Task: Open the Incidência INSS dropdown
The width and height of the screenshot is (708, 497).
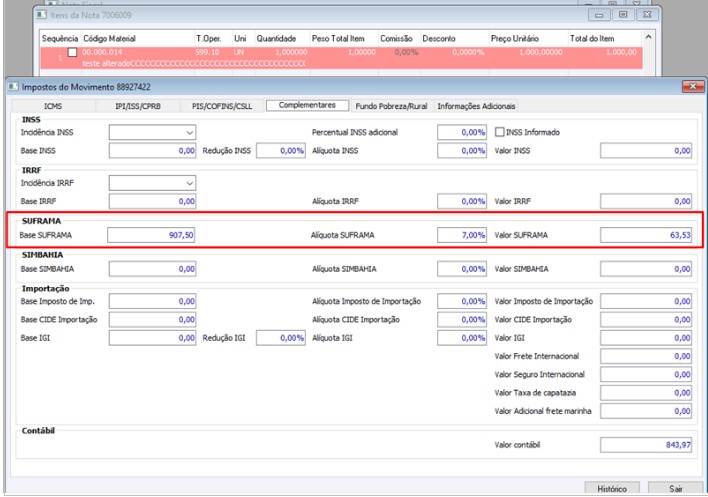Action: [190, 132]
